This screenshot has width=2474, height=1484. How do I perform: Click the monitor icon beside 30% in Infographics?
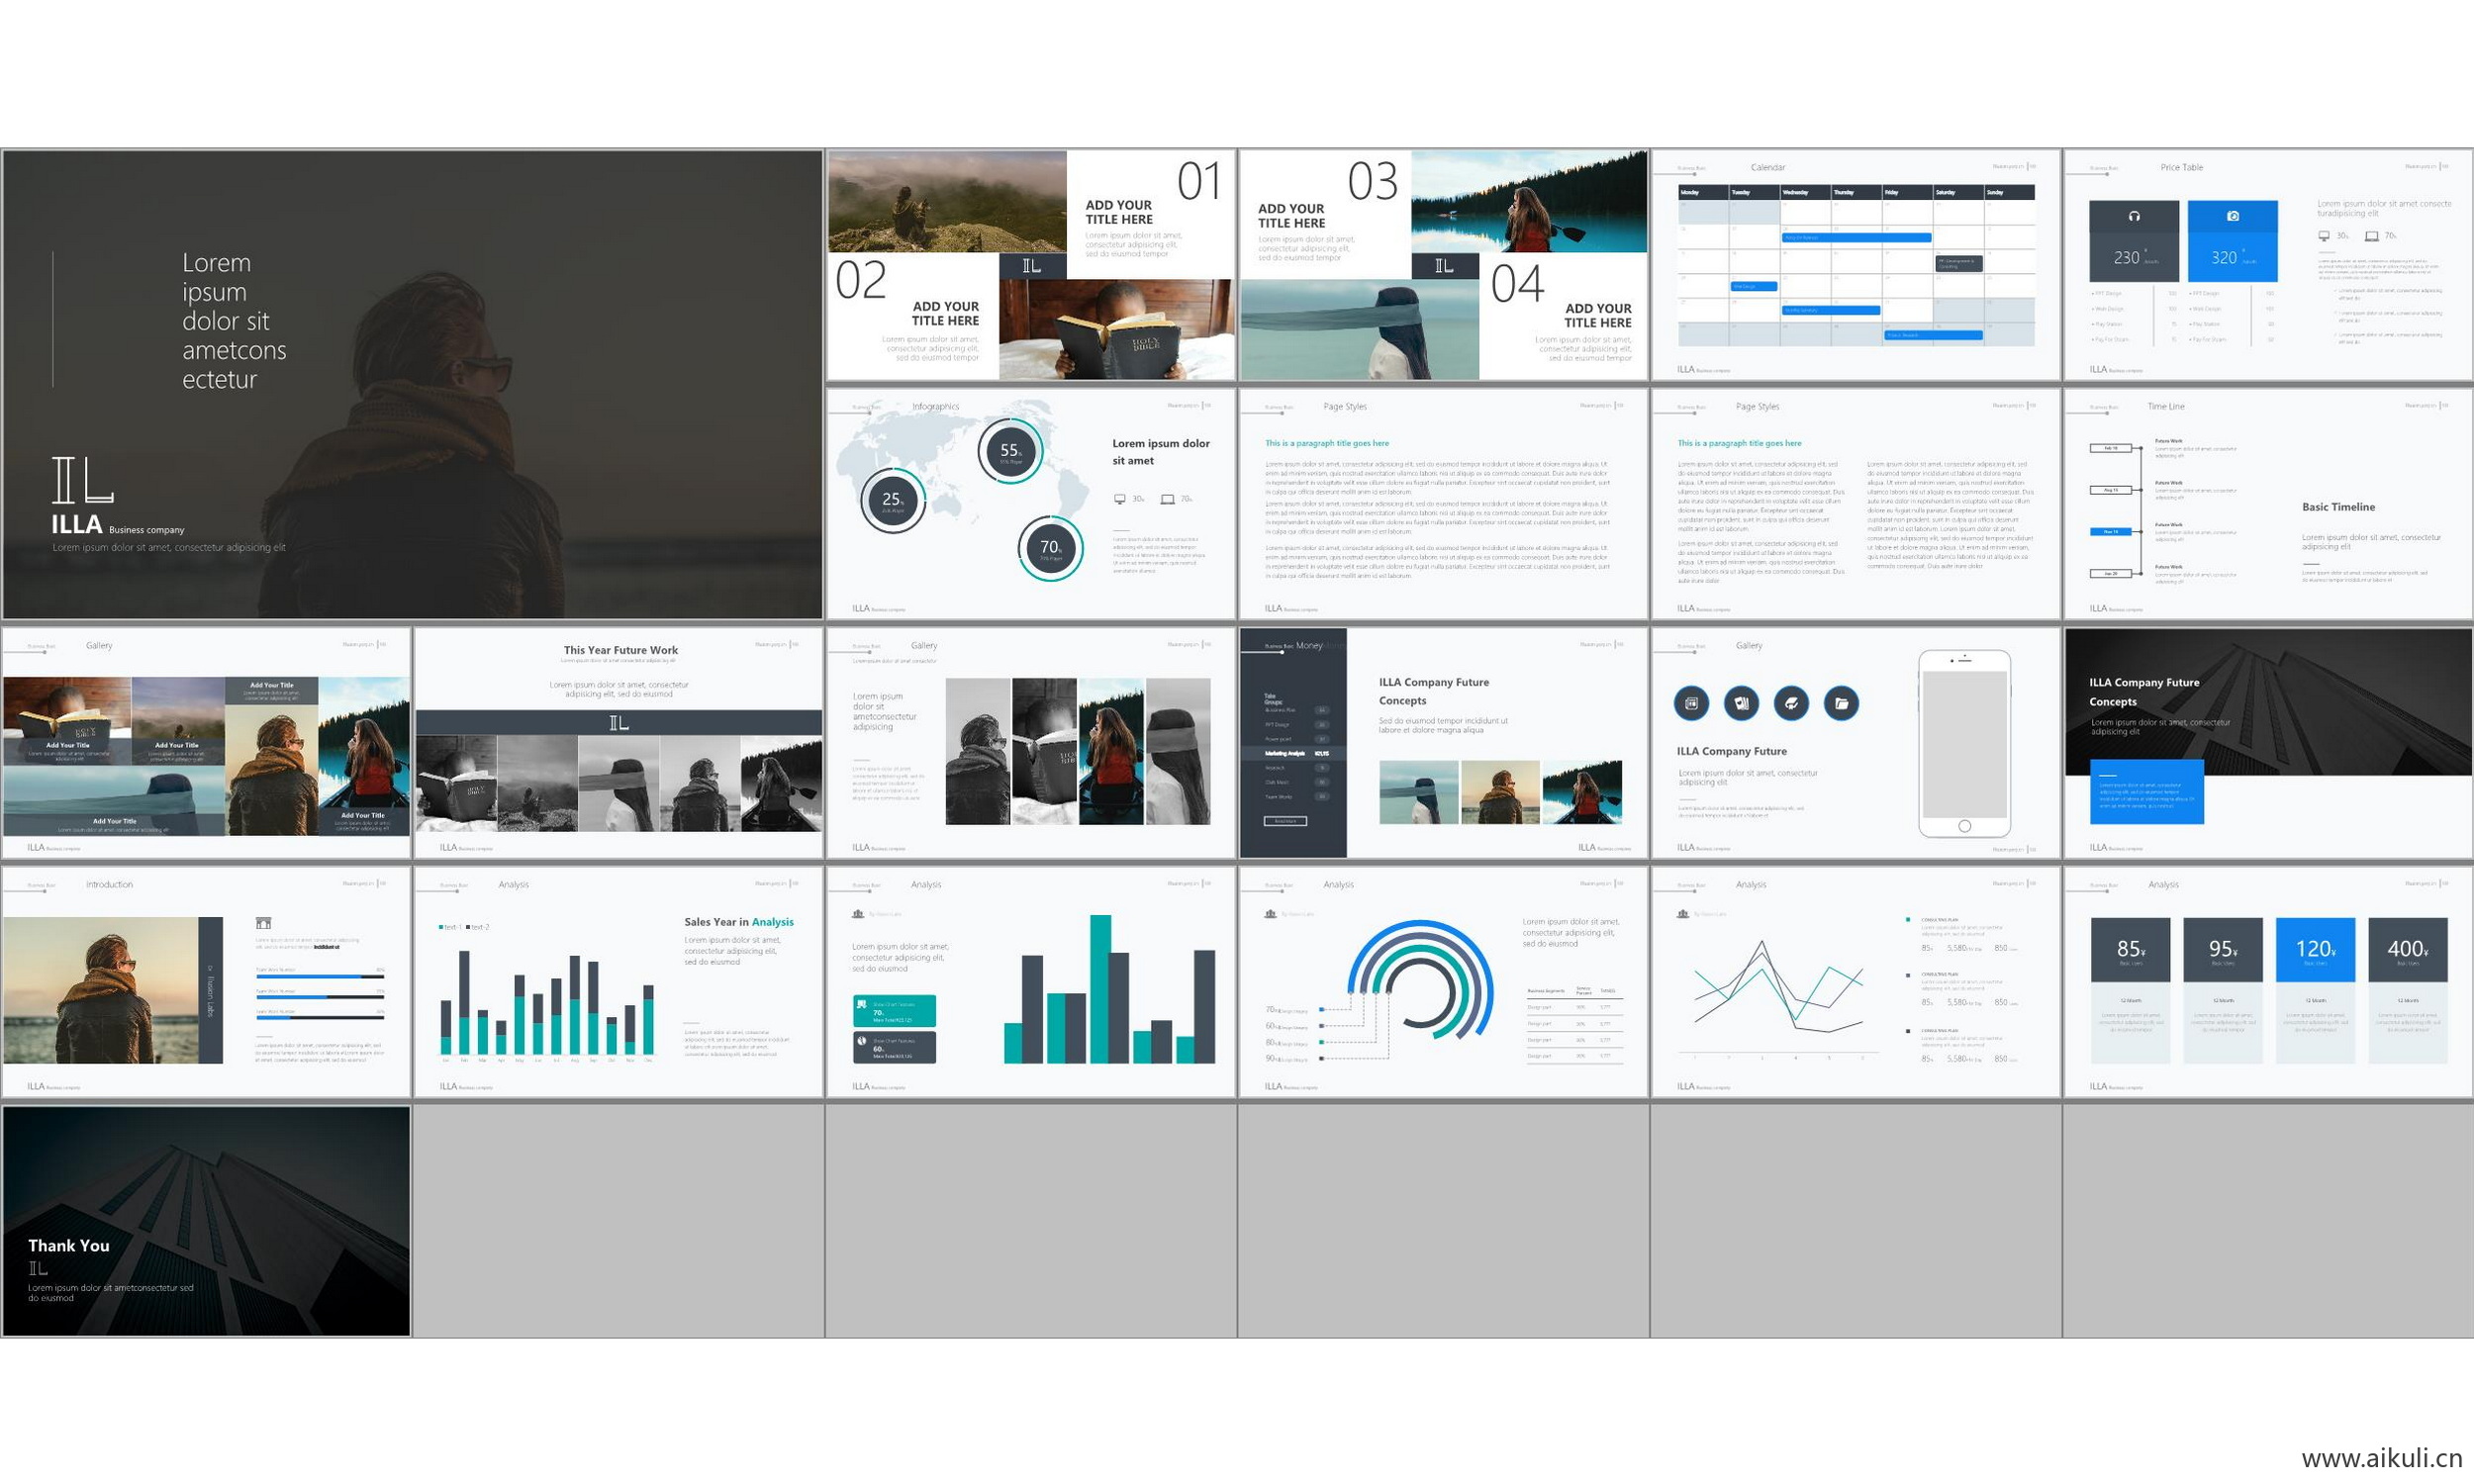coord(1119,499)
